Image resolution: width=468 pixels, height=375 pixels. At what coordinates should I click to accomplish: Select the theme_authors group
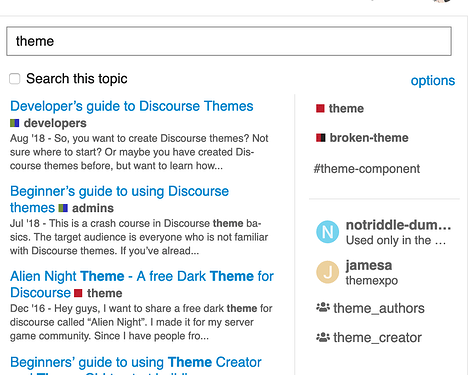370,308
